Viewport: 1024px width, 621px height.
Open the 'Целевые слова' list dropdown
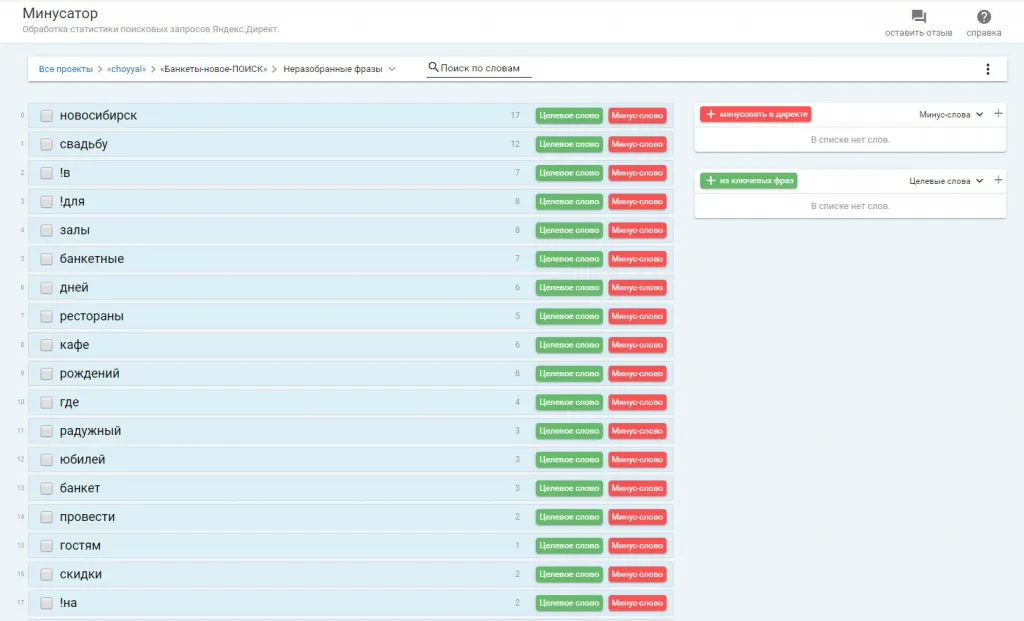pyautogui.click(x=946, y=181)
